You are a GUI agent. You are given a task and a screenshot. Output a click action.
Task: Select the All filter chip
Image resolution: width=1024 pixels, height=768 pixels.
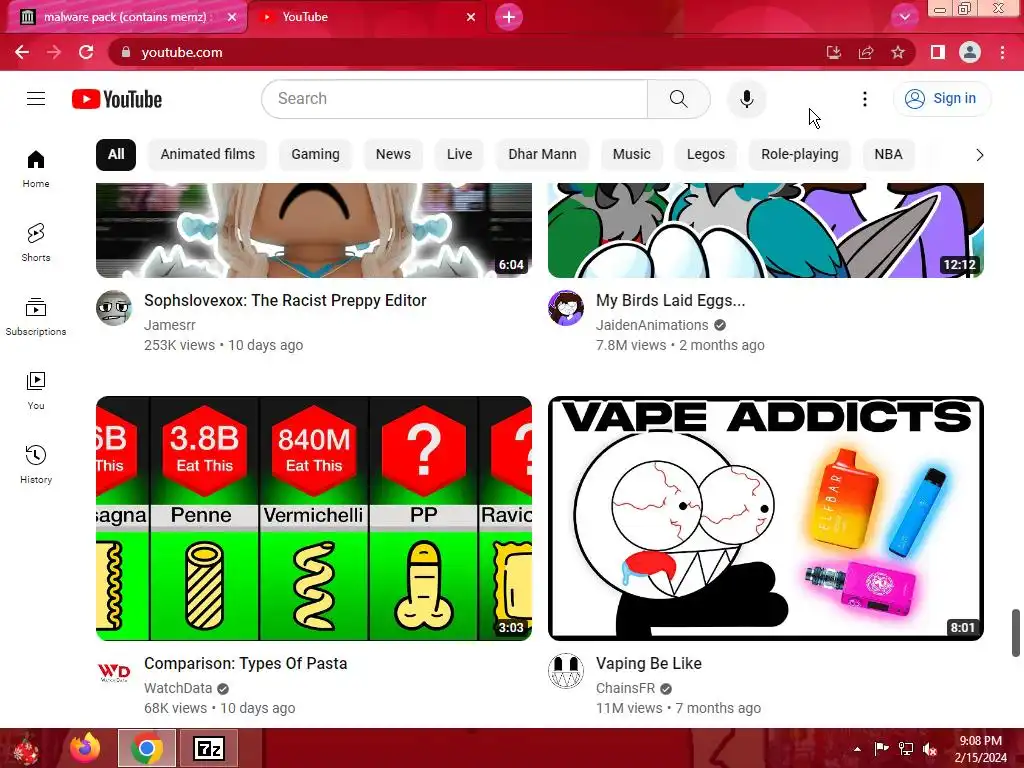point(116,155)
